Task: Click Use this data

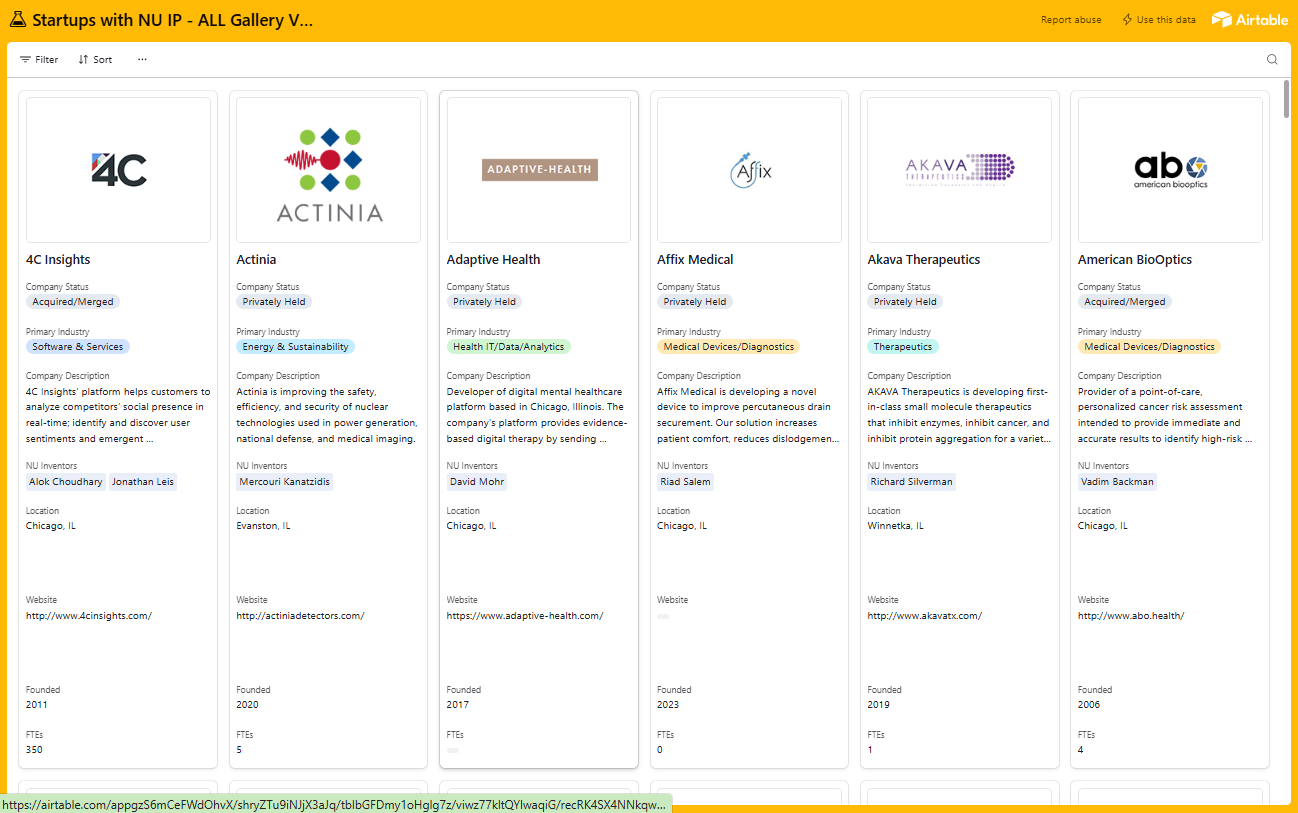Action: point(1158,20)
